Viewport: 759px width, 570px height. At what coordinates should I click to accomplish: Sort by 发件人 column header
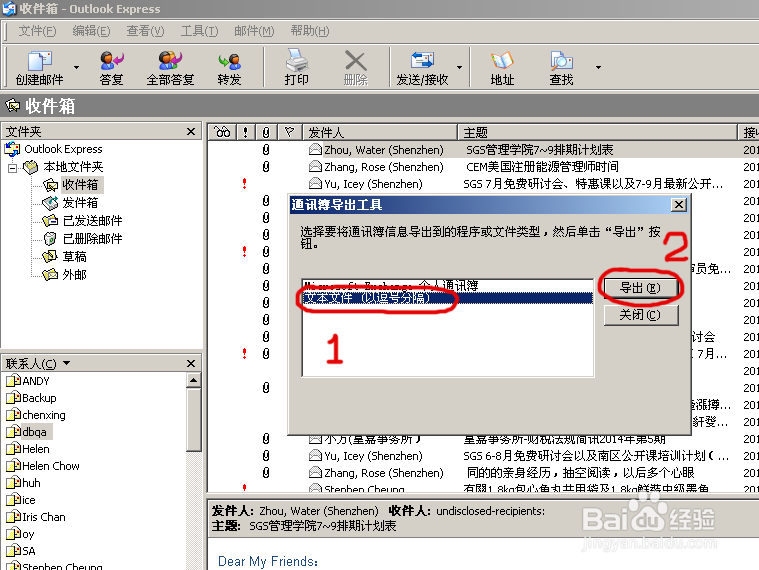point(380,132)
